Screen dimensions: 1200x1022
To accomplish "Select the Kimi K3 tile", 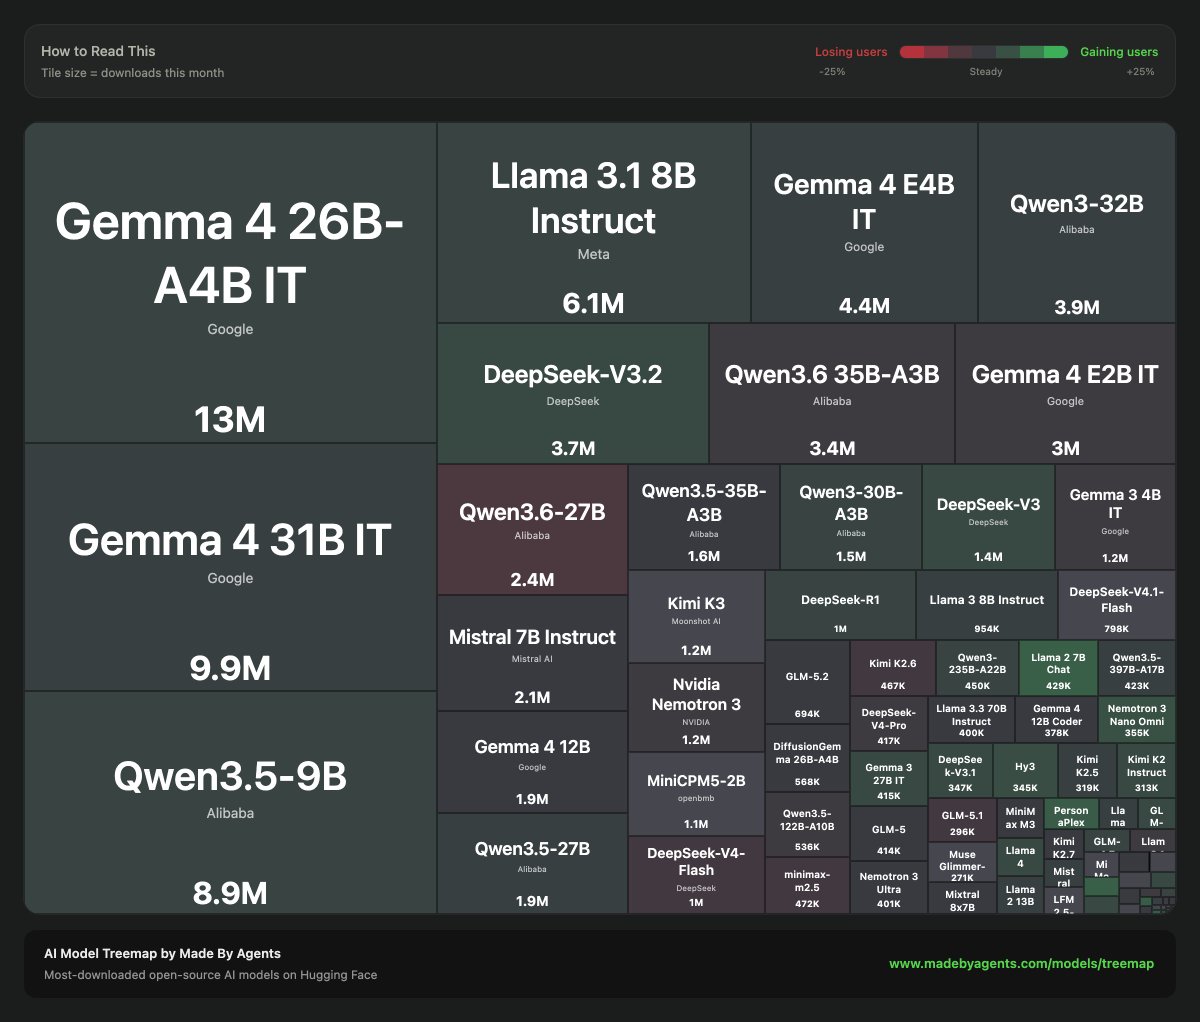I will coord(696,617).
